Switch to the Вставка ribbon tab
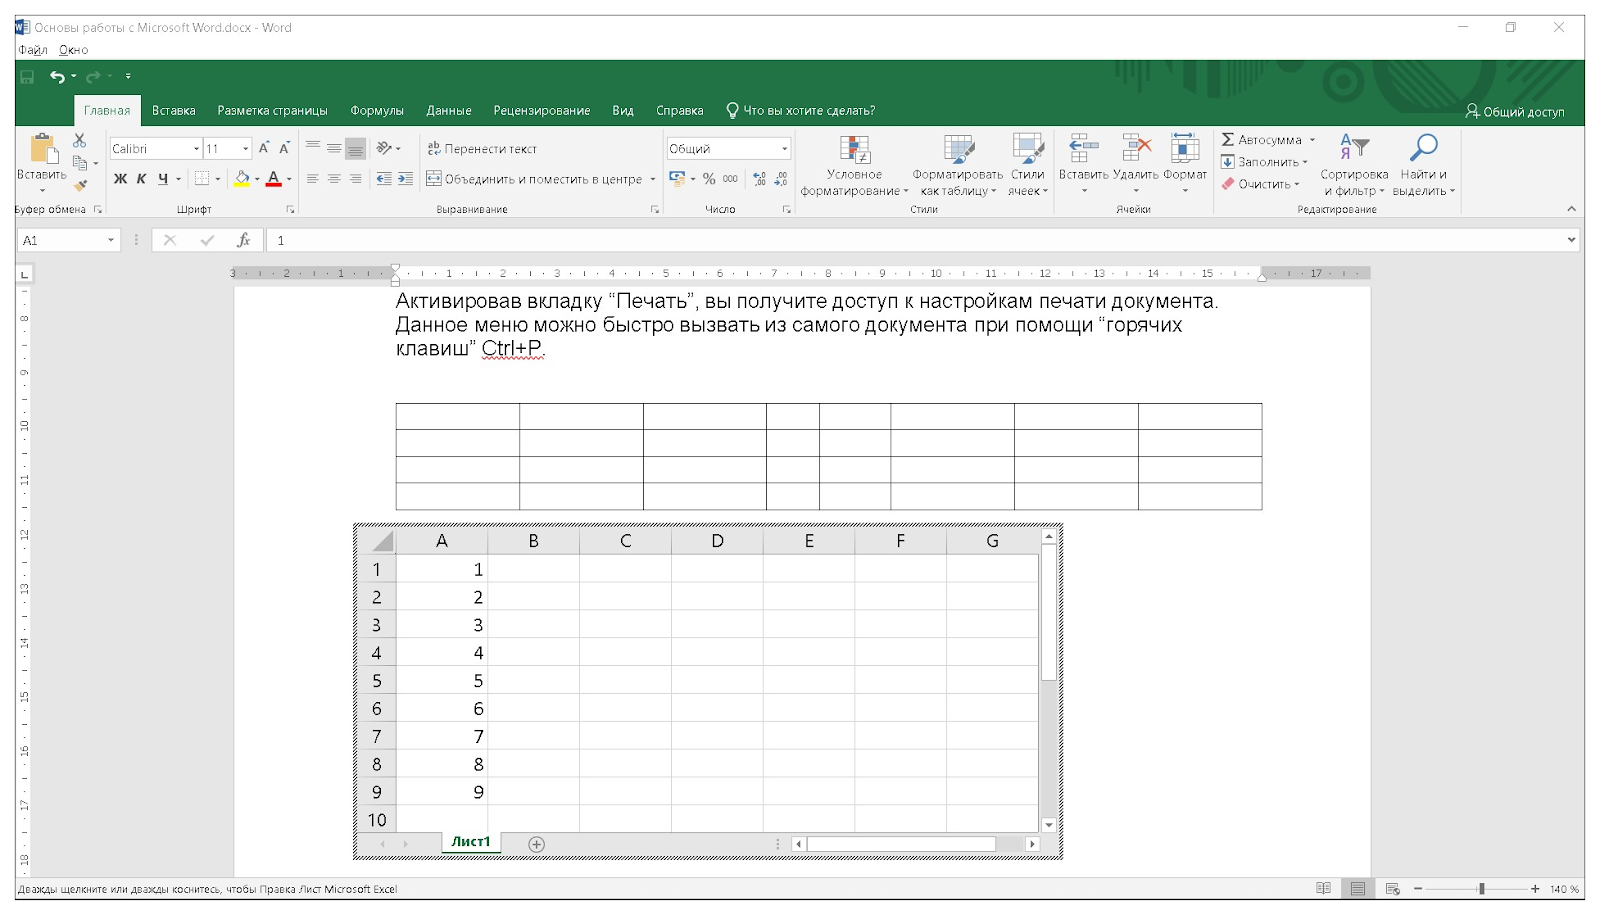1600x915 pixels. (173, 110)
